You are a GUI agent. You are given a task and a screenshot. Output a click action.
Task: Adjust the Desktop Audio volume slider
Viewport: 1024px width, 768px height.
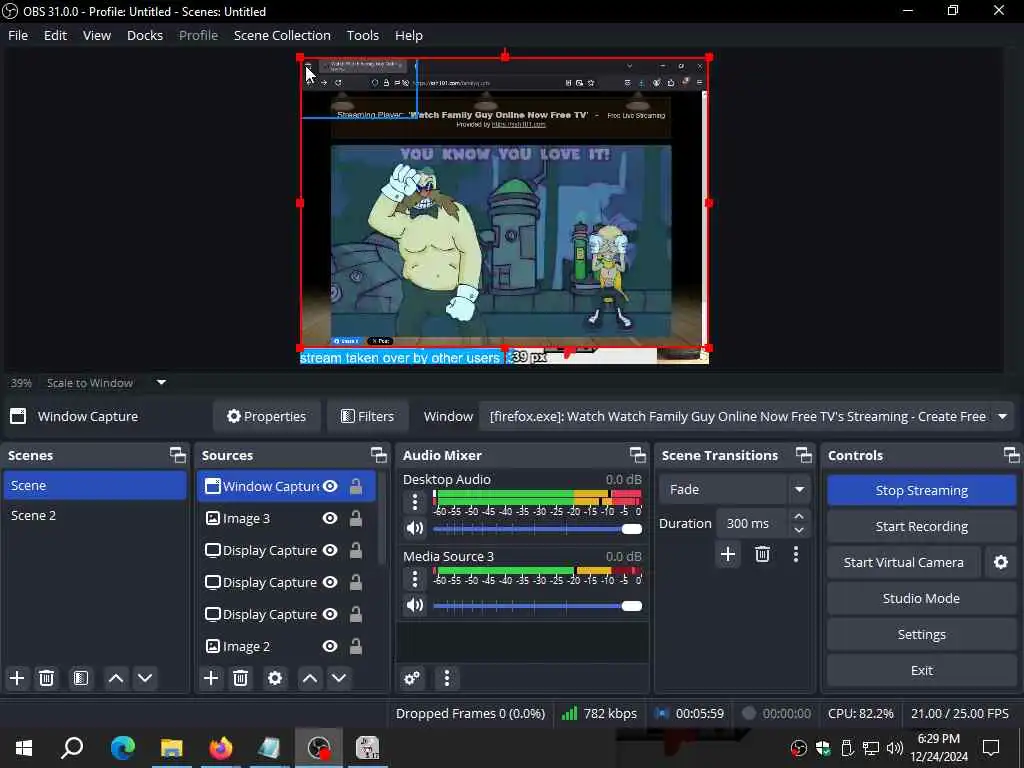(x=537, y=528)
